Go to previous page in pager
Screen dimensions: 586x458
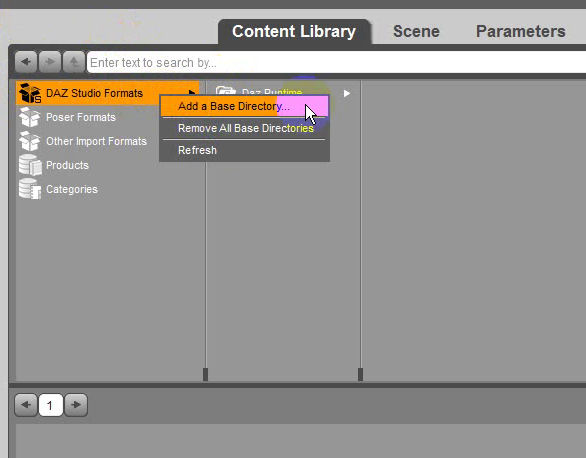tap(26, 405)
